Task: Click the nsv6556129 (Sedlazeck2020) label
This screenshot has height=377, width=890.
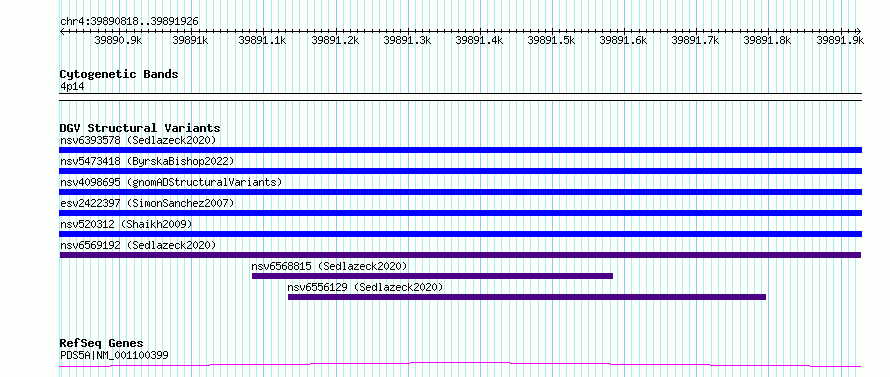Action: coord(366,287)
